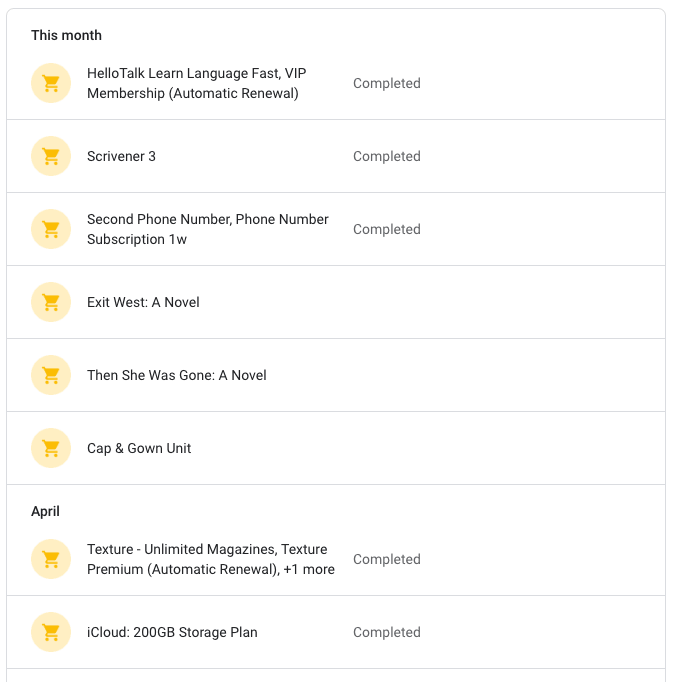Image resolution: width=674 pixels, height=682 pixels.
Task: Click the cart icon for Second Phone Number
Action: 51,229
